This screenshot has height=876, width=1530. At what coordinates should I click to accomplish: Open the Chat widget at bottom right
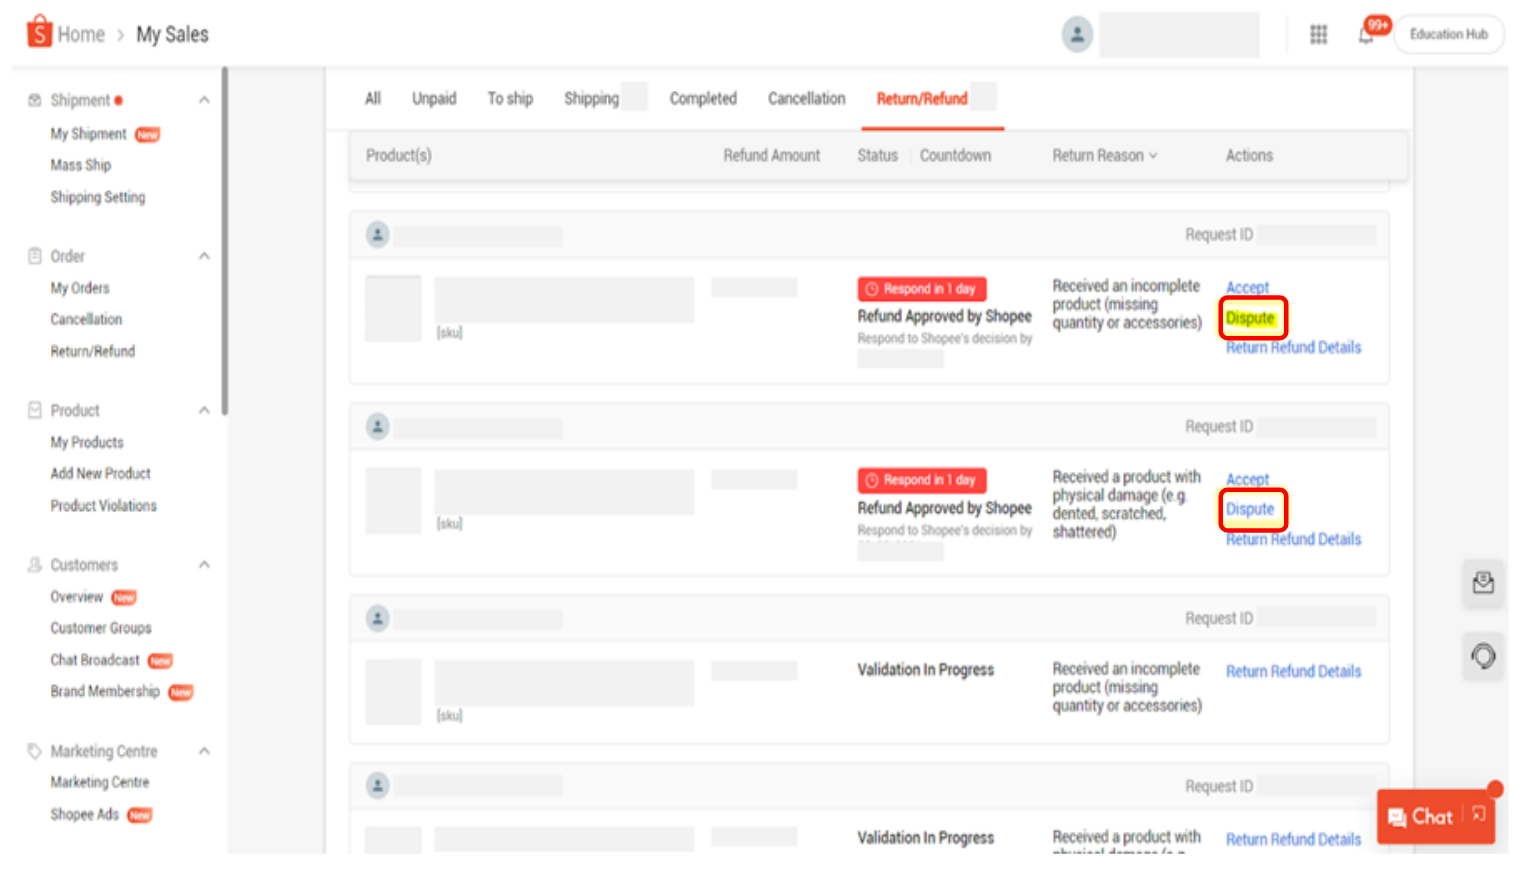tap(1429, 816)
